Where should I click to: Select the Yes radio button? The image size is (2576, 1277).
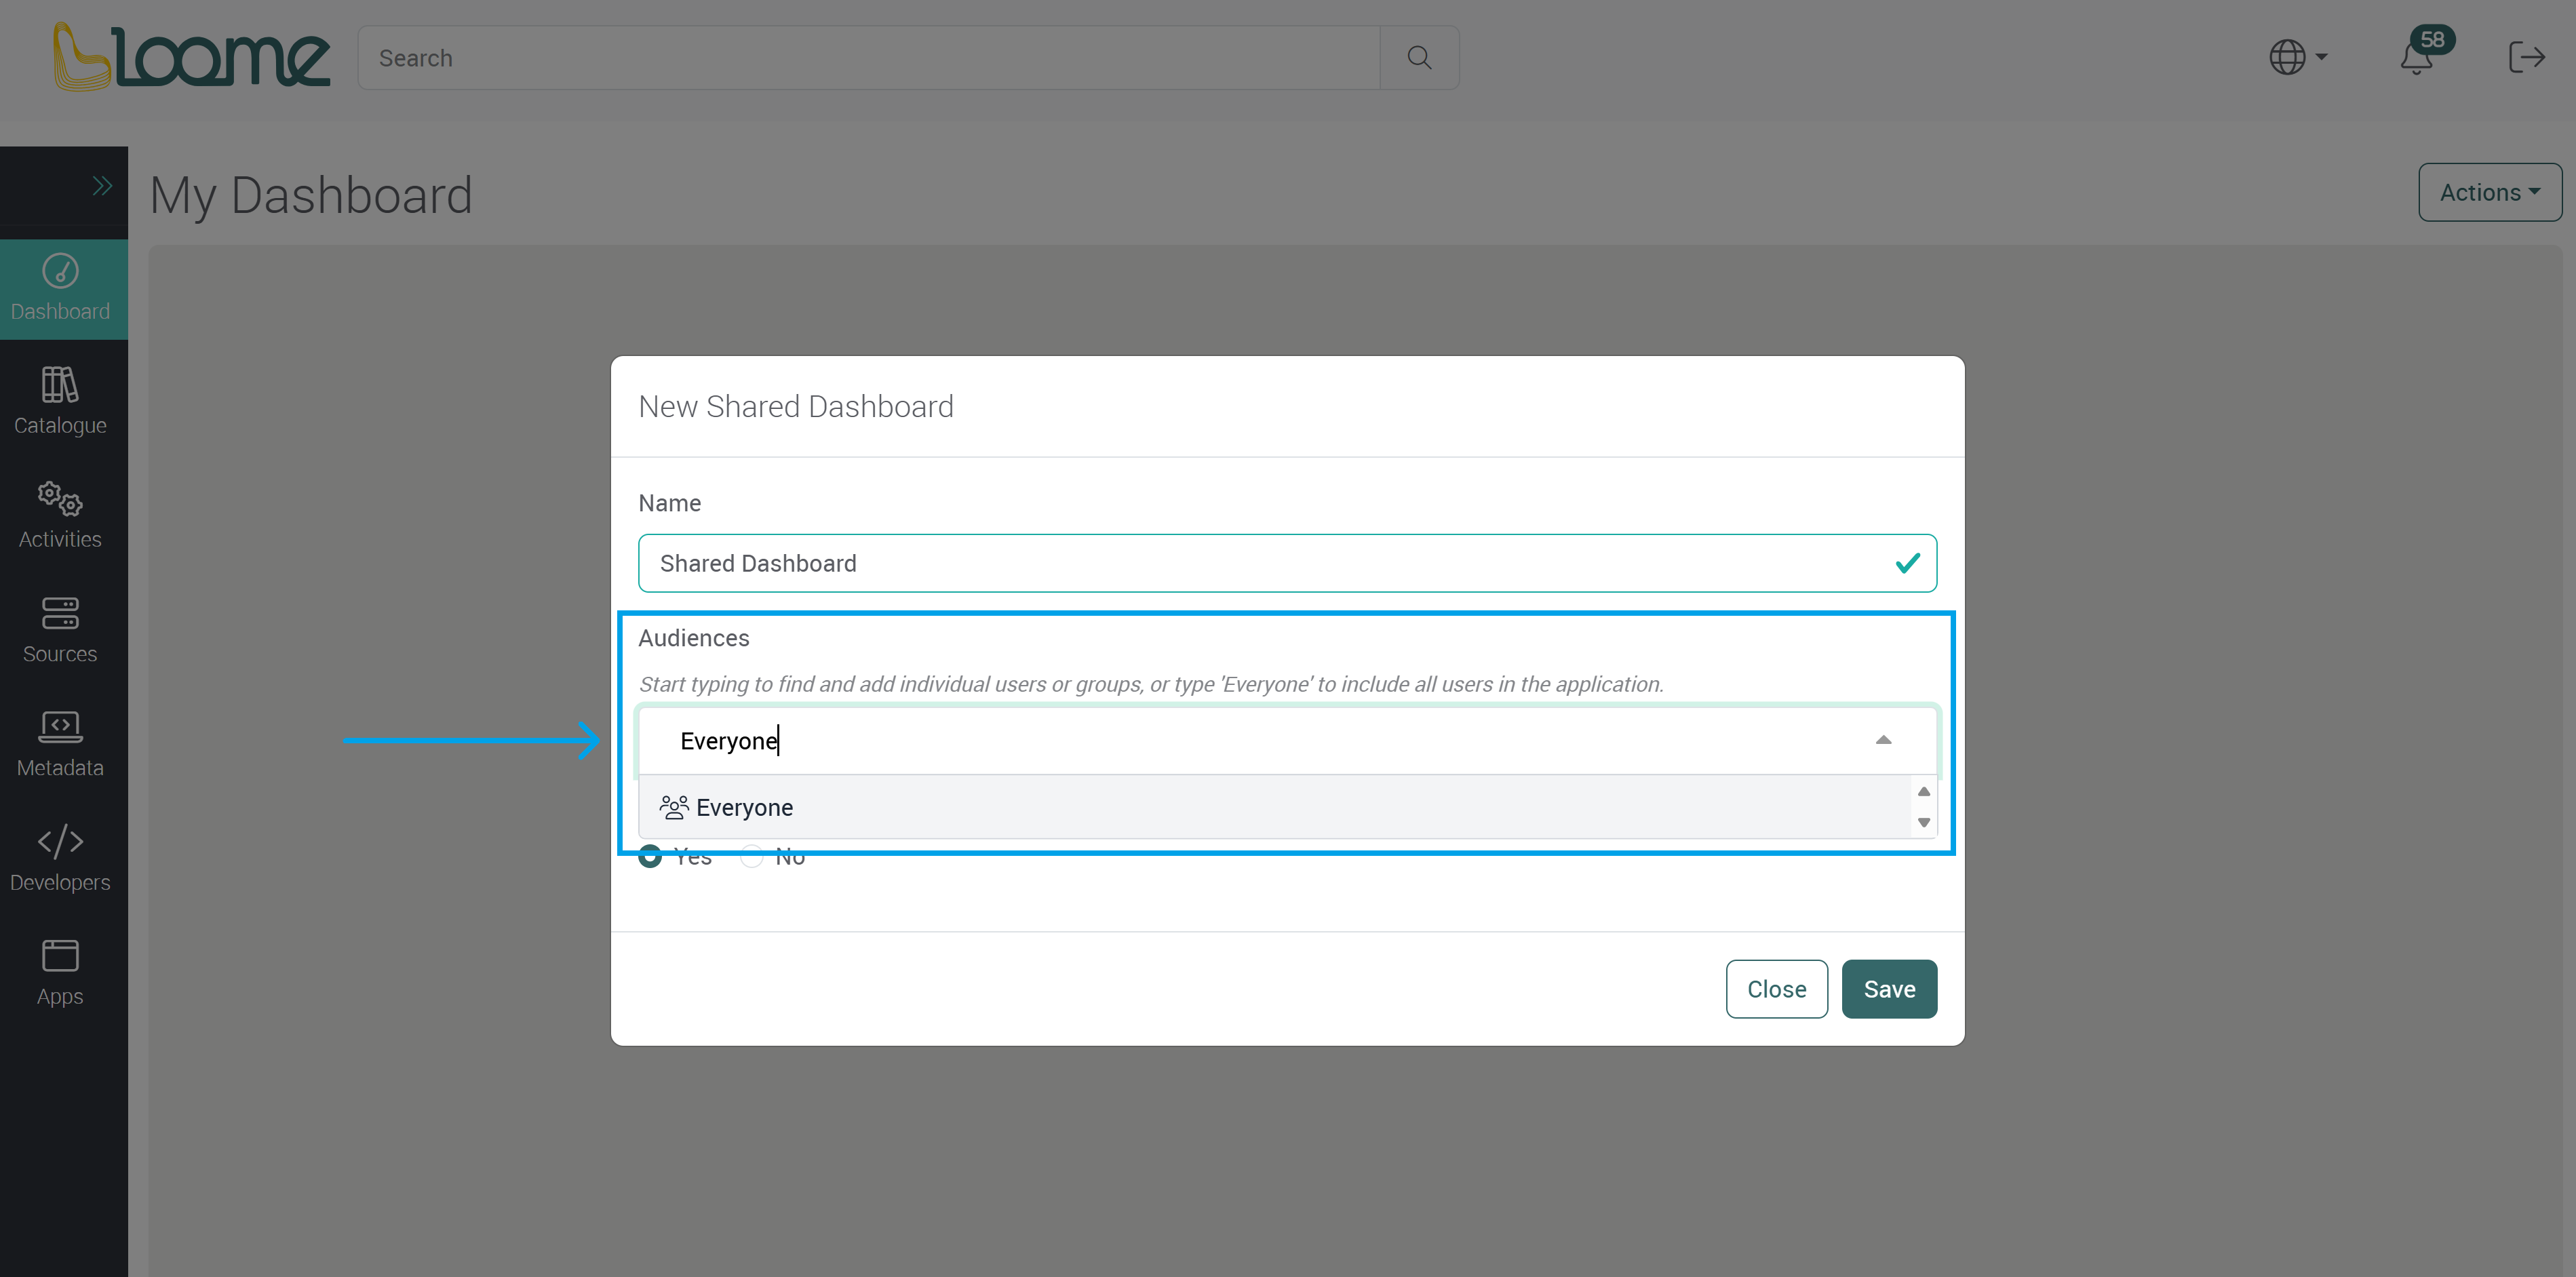point(650,856)
